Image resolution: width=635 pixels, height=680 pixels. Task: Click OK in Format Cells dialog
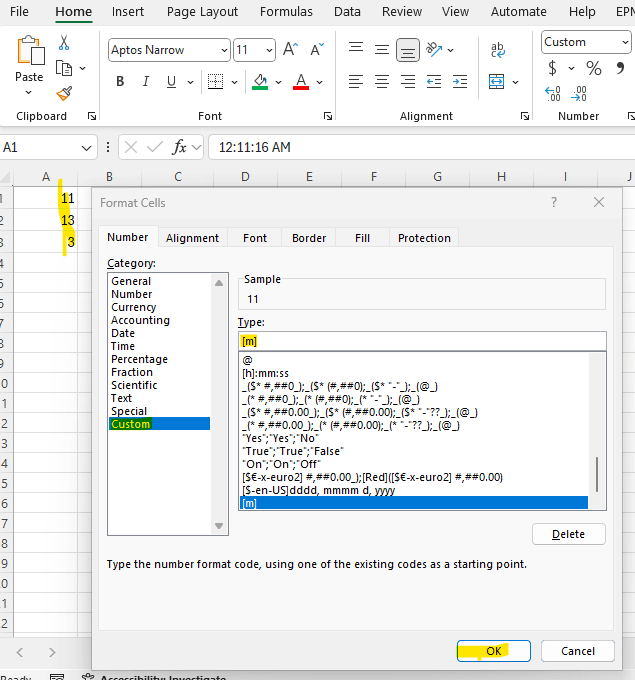click(x=494, y=651)
